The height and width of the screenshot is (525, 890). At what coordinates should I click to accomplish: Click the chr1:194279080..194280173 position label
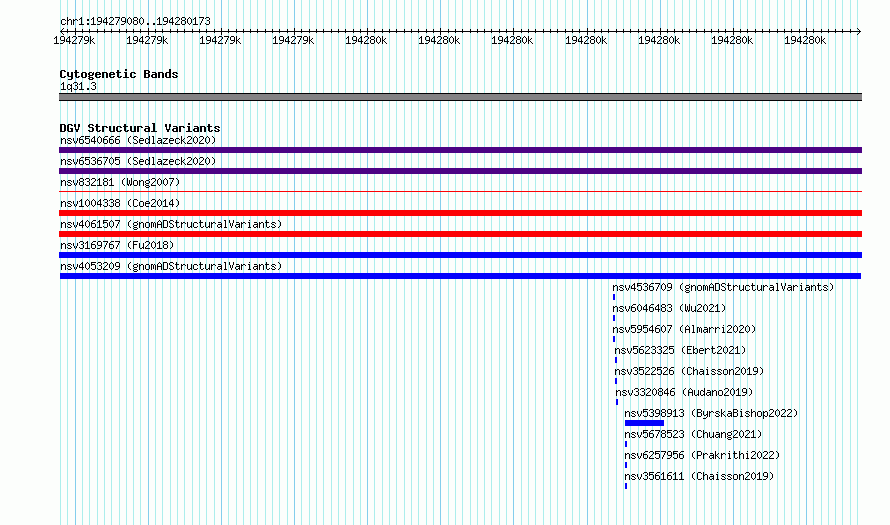135,21
